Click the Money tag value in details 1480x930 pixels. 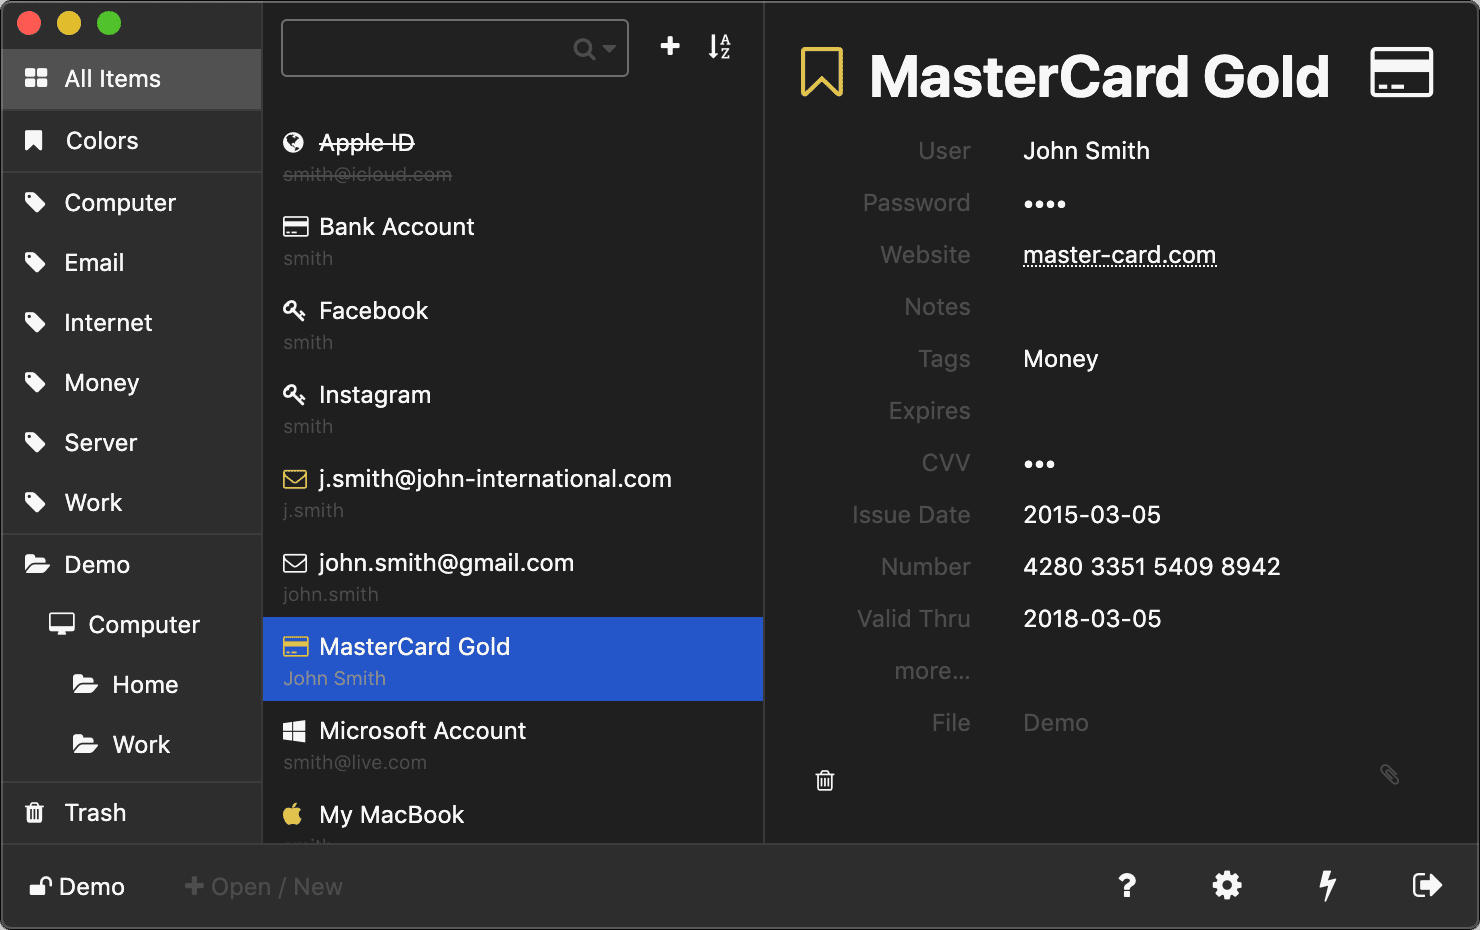coord(1060,359)
